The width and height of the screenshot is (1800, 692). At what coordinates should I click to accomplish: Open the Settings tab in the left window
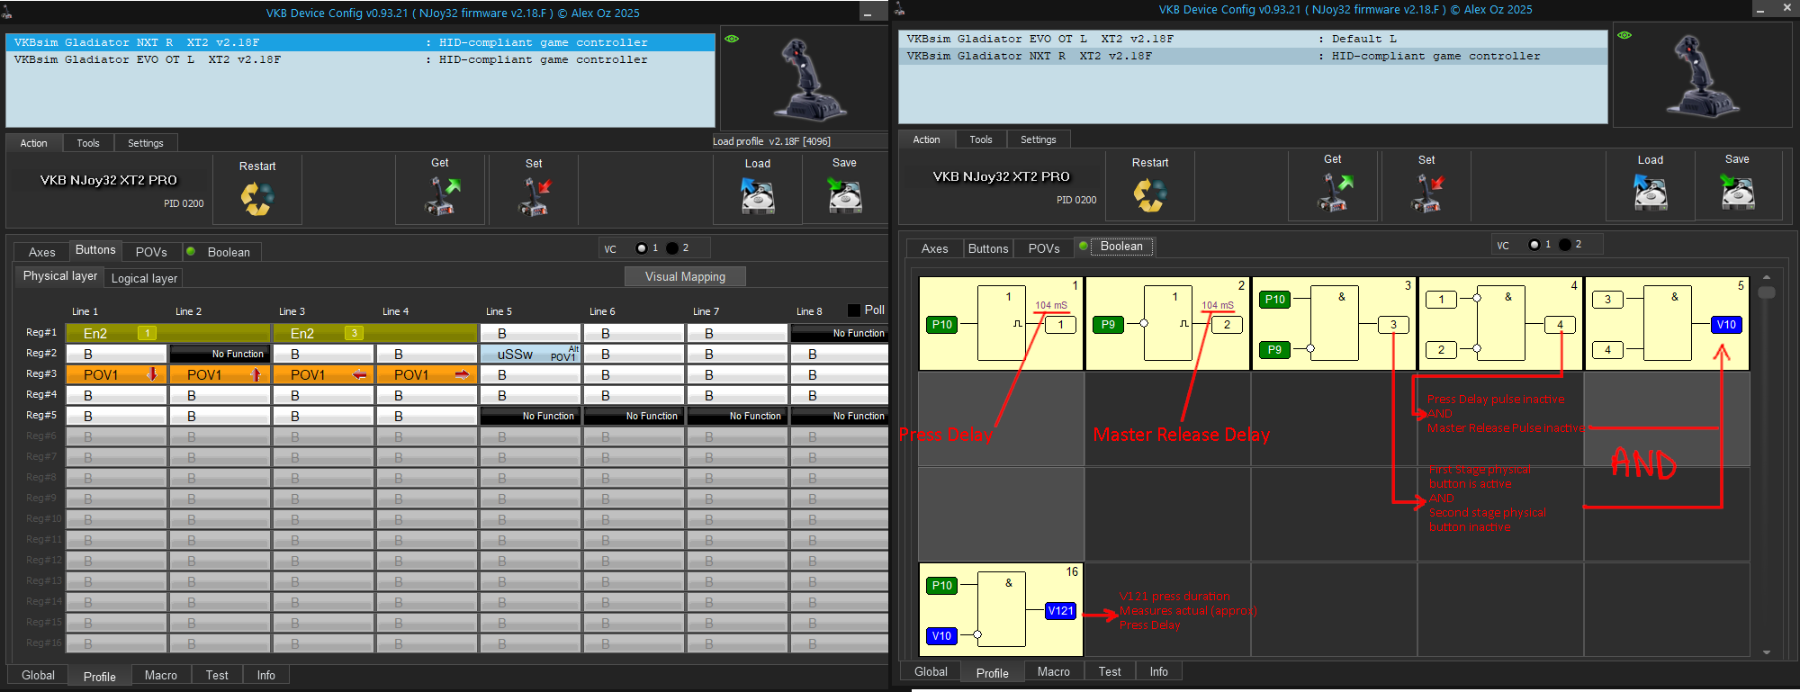coord(146,143)
